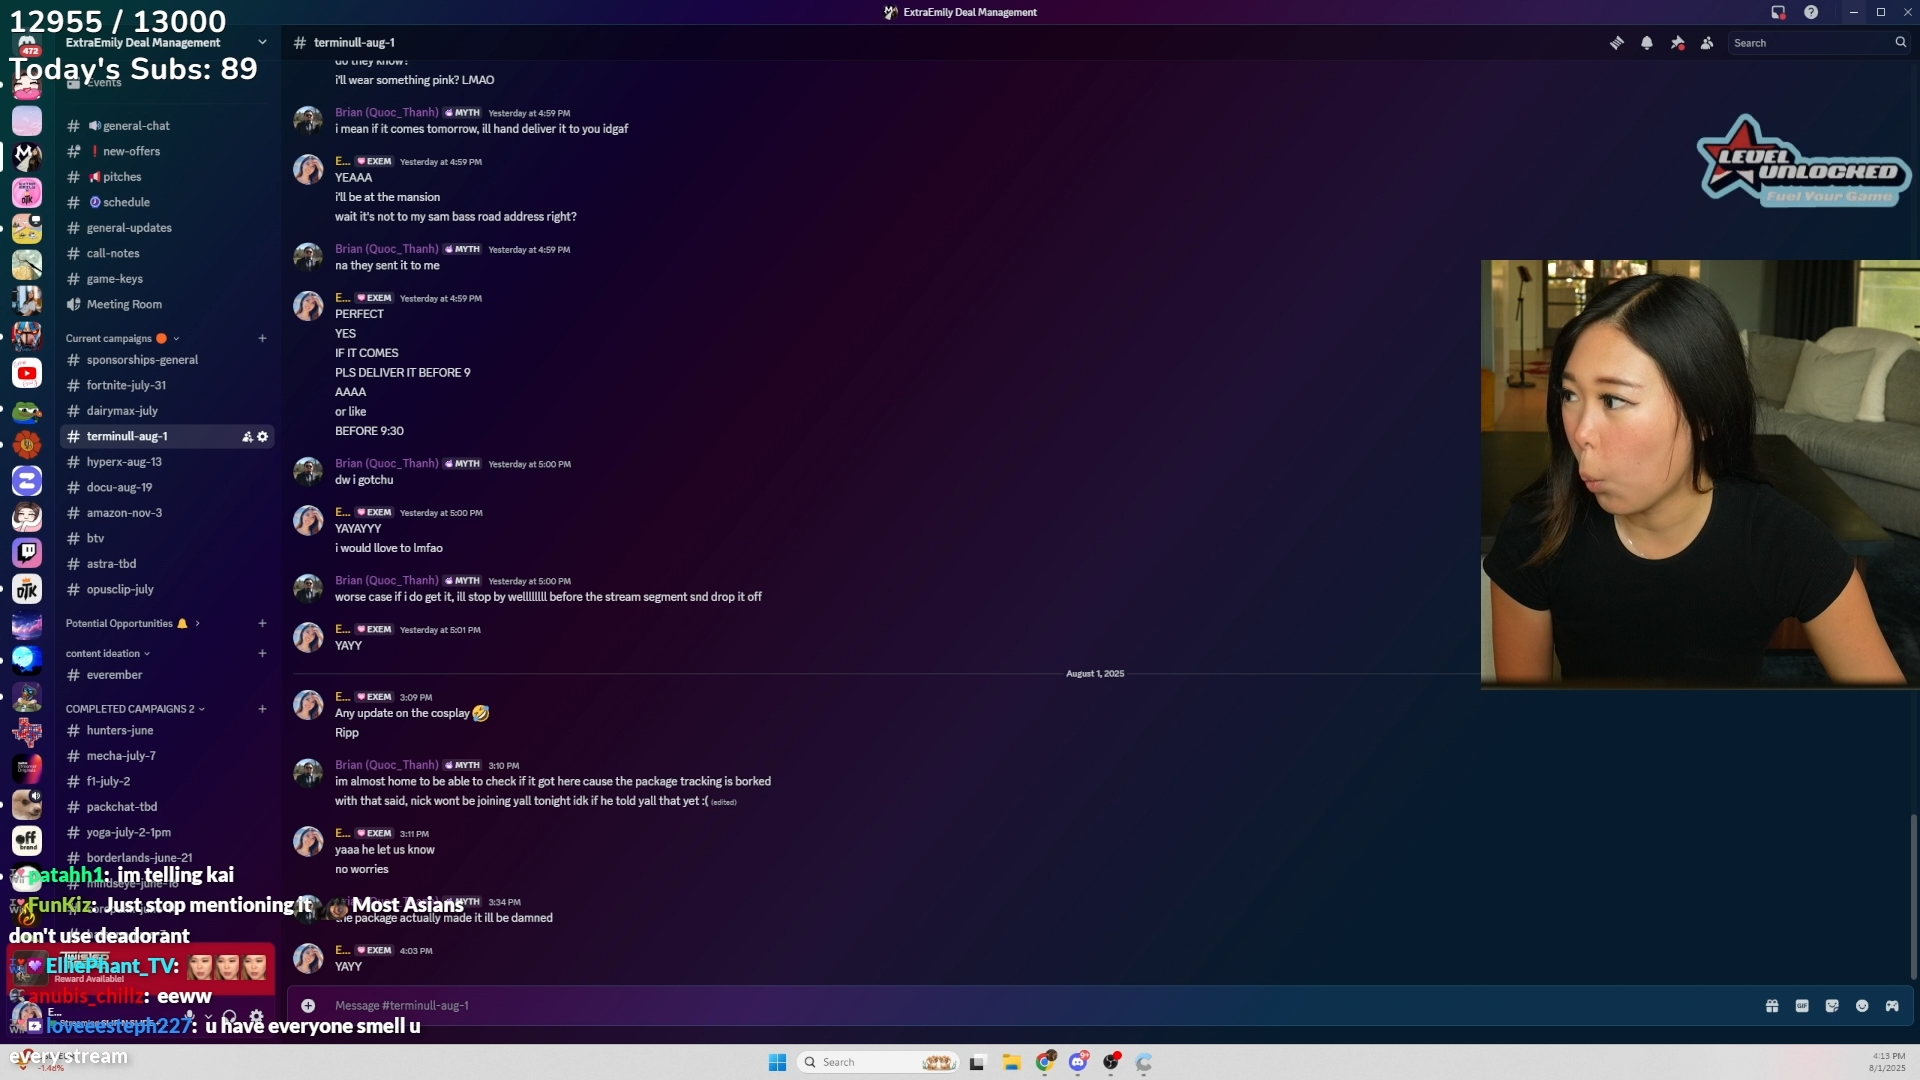Open the emoji picker
Viewport: 1920px width, 1080px height.
click(1862, 1006)
